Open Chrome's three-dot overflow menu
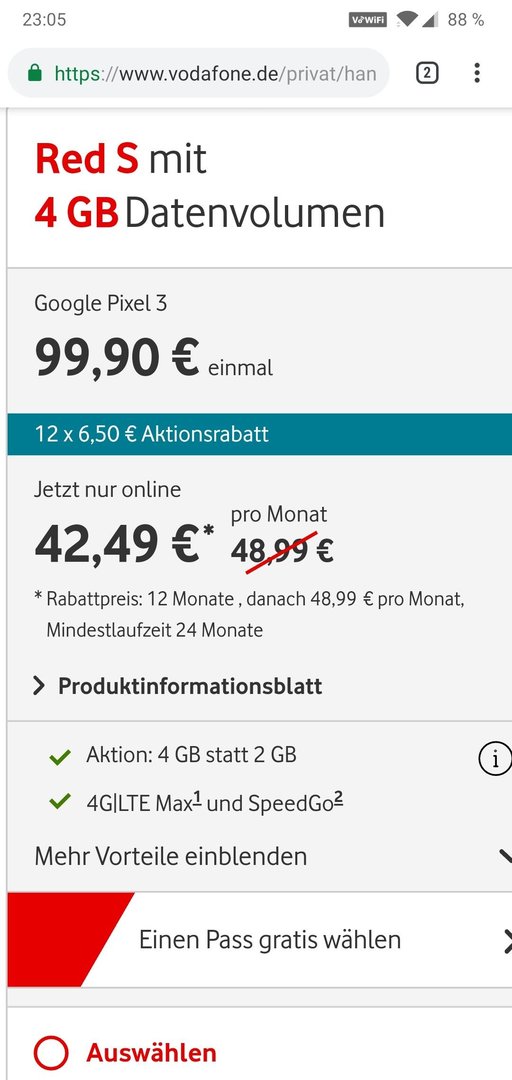The image size is (512, 1080). [477, 73]
